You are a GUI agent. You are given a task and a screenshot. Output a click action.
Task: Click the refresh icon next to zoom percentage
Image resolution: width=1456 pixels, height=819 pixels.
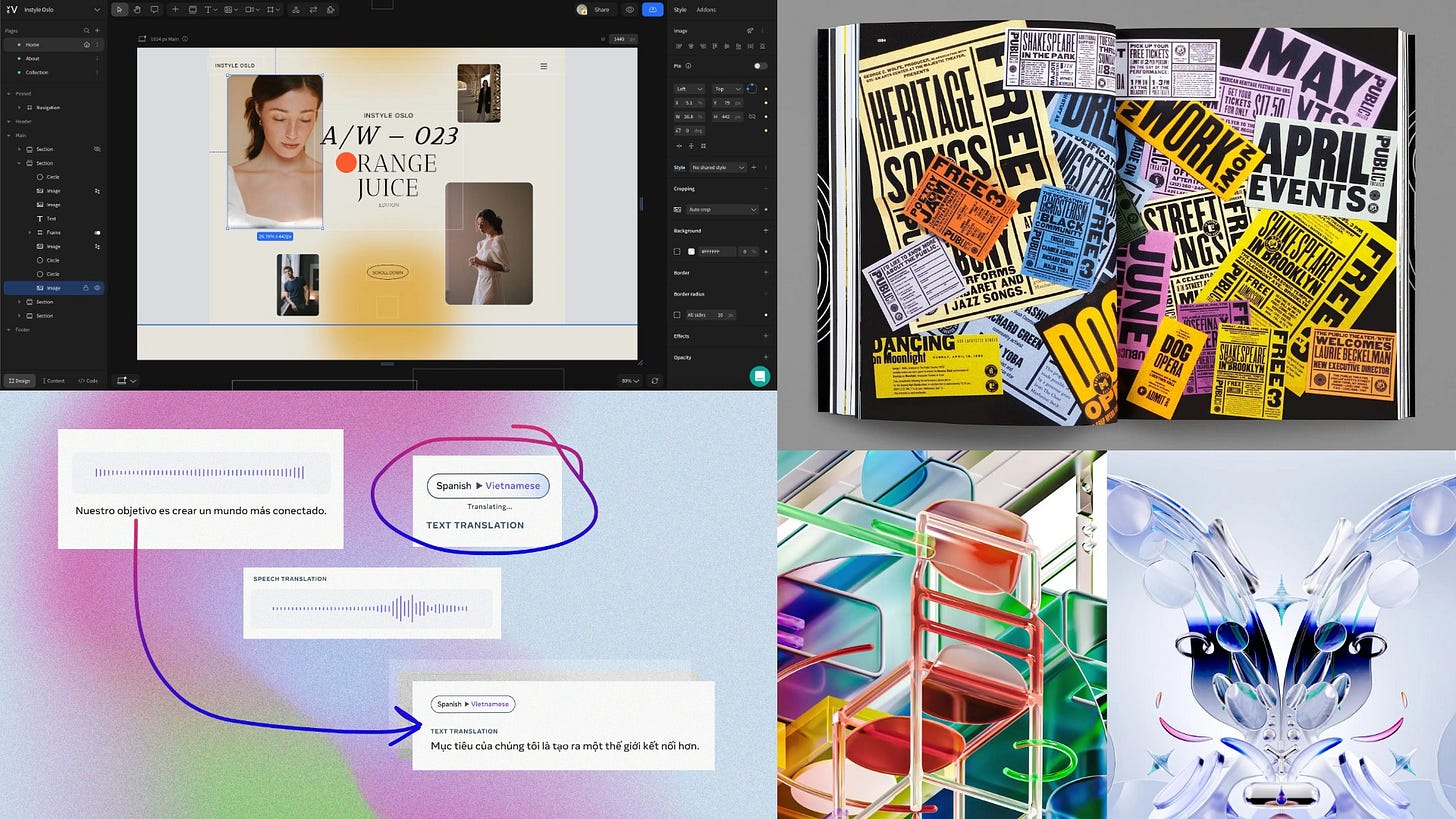[x=655, y=380]
